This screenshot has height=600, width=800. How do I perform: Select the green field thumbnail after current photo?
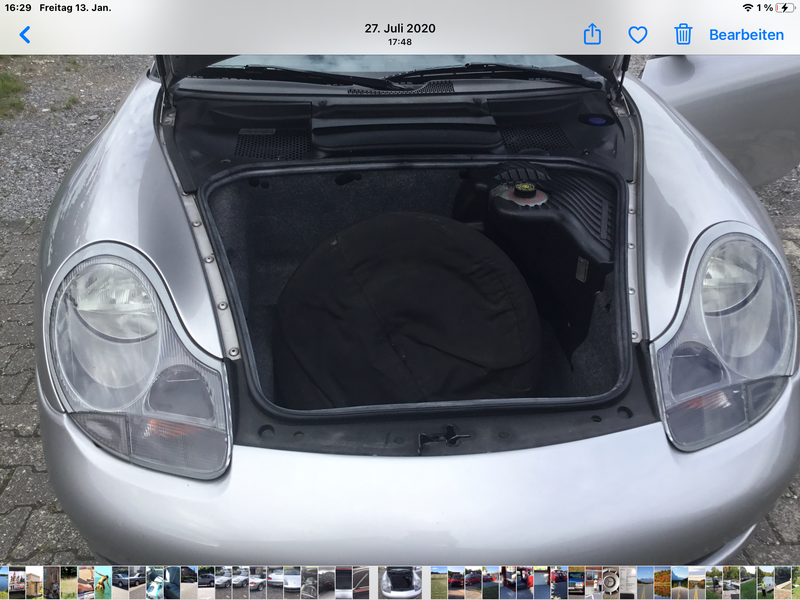click(x=439, y=583)
